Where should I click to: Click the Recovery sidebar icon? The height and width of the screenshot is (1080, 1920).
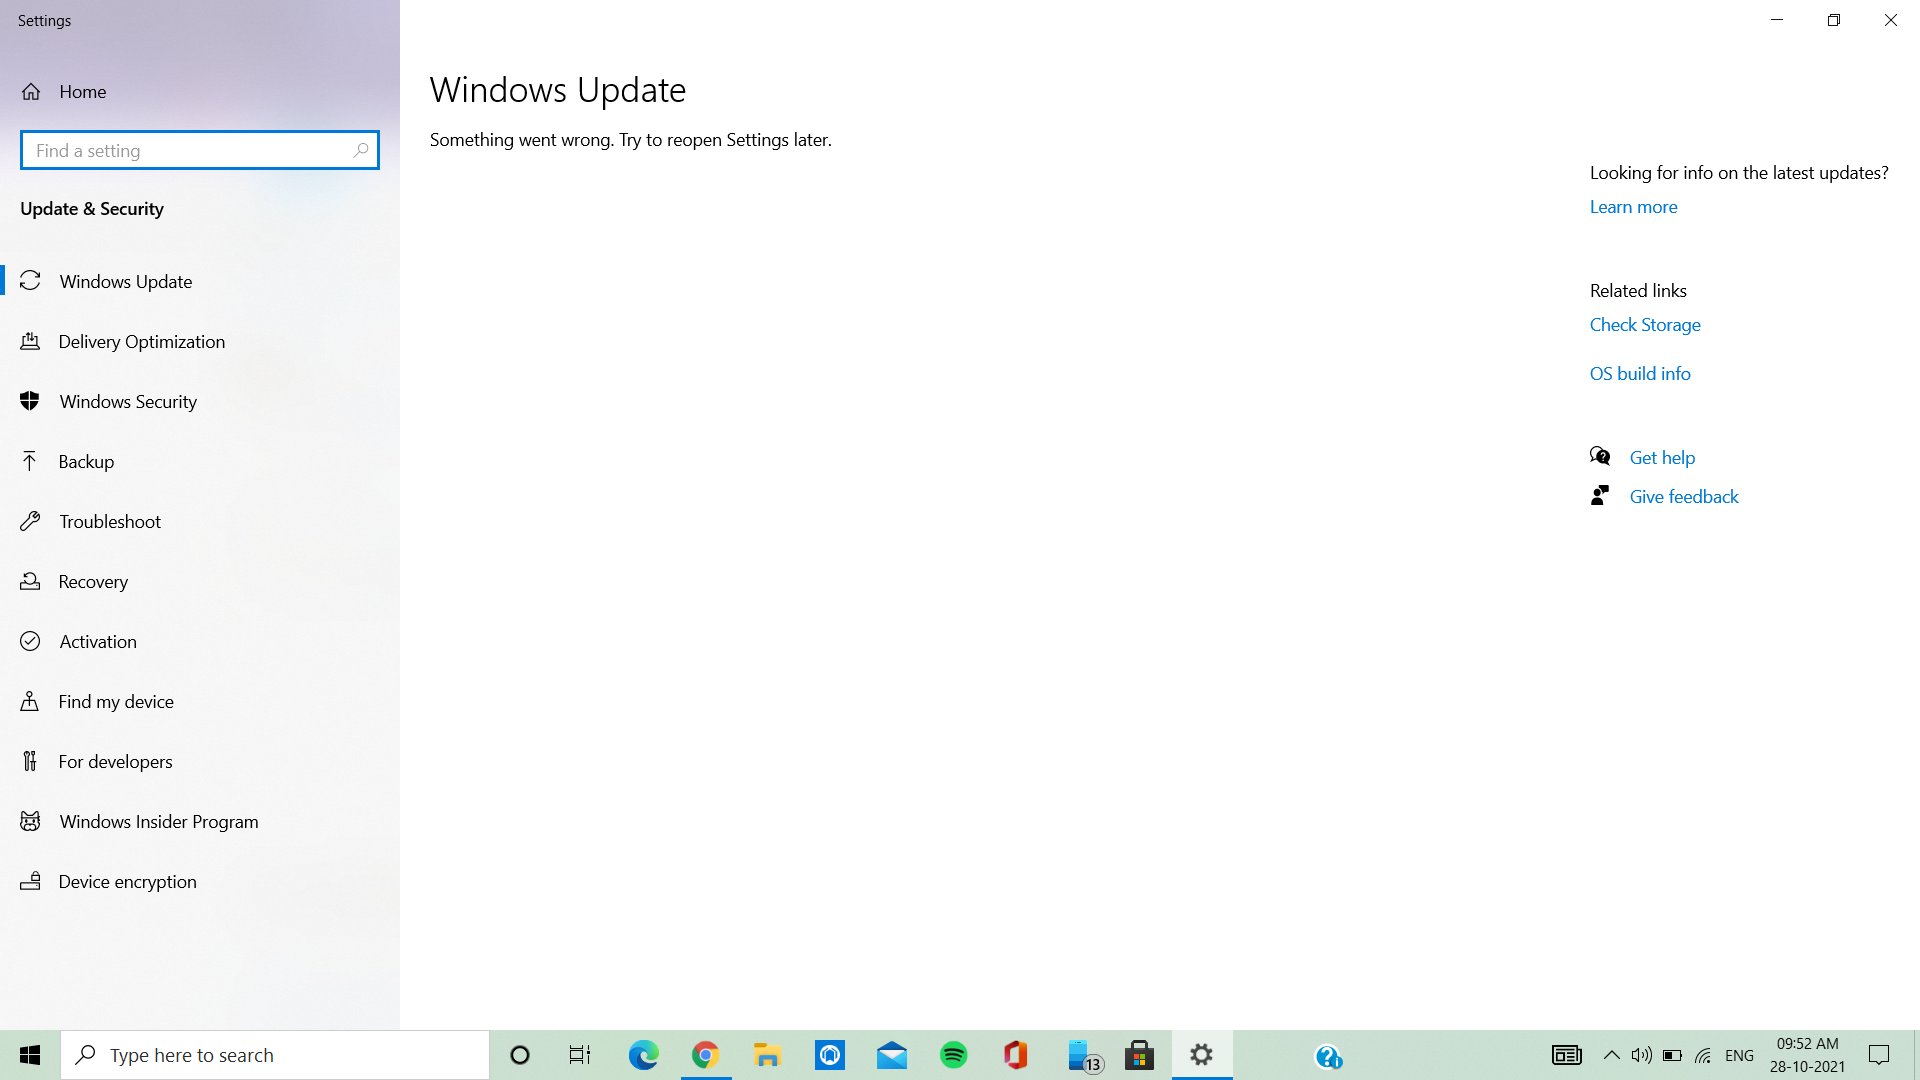coord(32,580)
